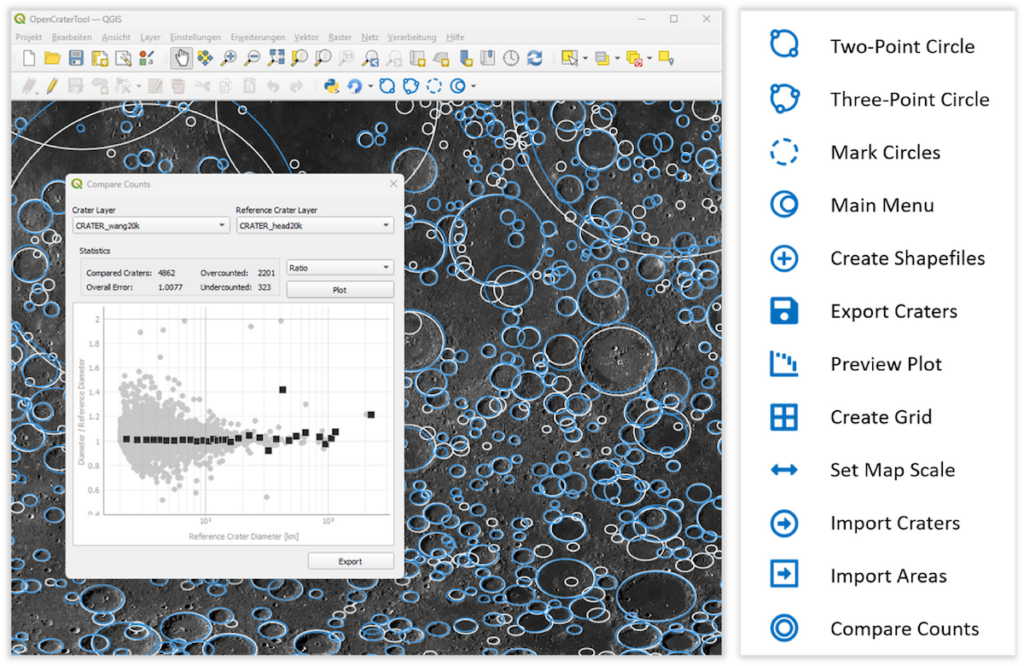Viewport: 1024px width, 666px height.
Task: Activate the Three-Point Circle toolbar tool
Action: click(410, 86)
